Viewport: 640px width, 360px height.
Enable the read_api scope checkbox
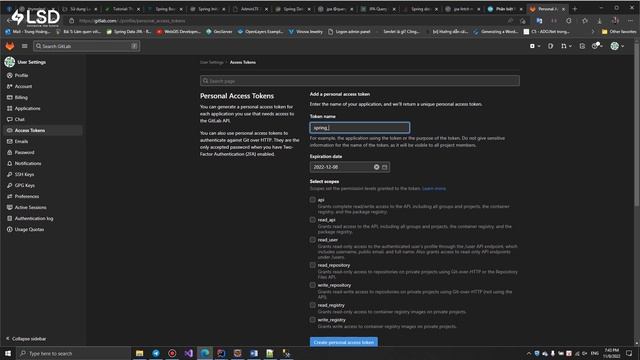point(313,220)
